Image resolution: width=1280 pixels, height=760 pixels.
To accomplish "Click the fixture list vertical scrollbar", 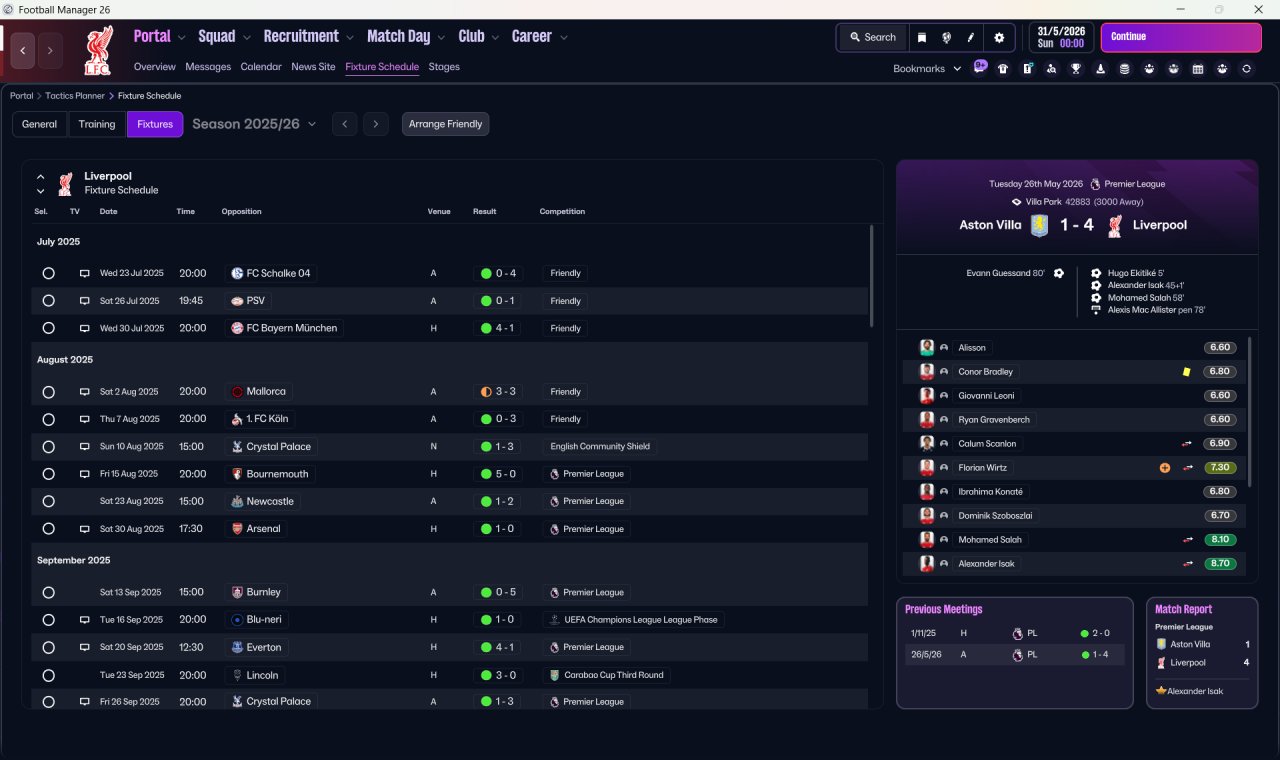I will [x=872, y=275].
